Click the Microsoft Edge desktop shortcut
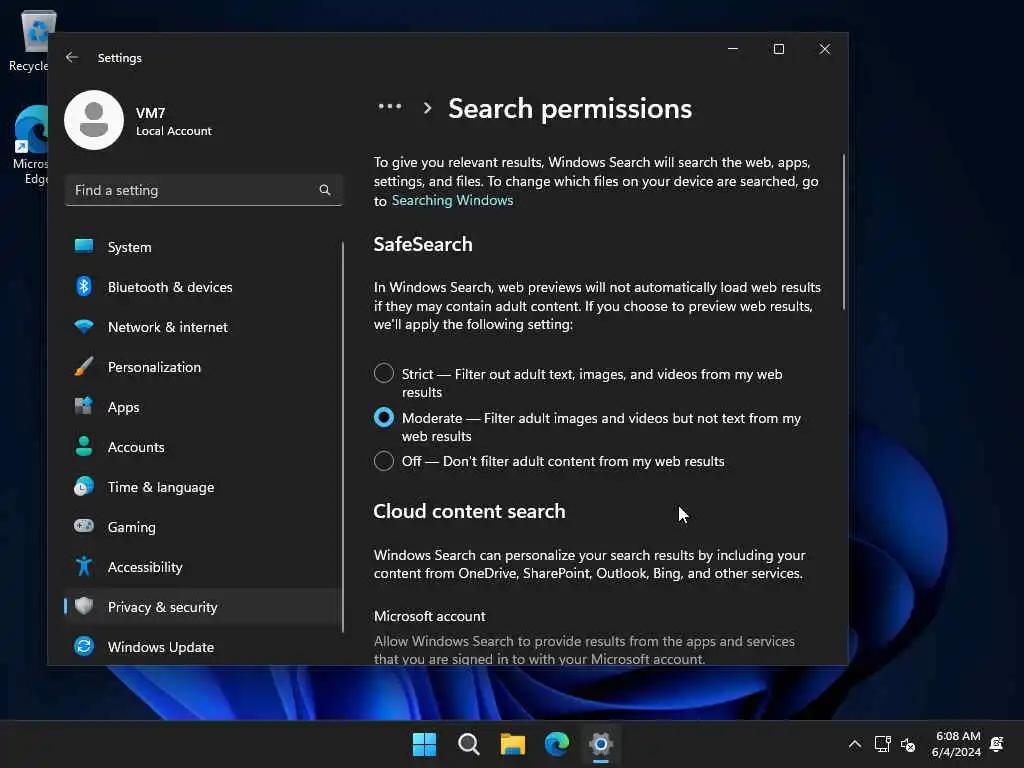This screenshot has height=768, width=1024. point(30,146)
